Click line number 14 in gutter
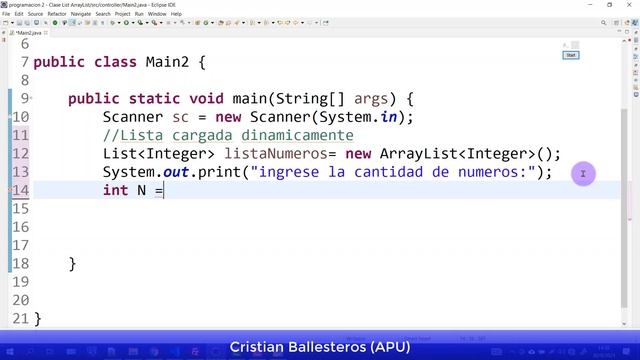 coord(20,191)
